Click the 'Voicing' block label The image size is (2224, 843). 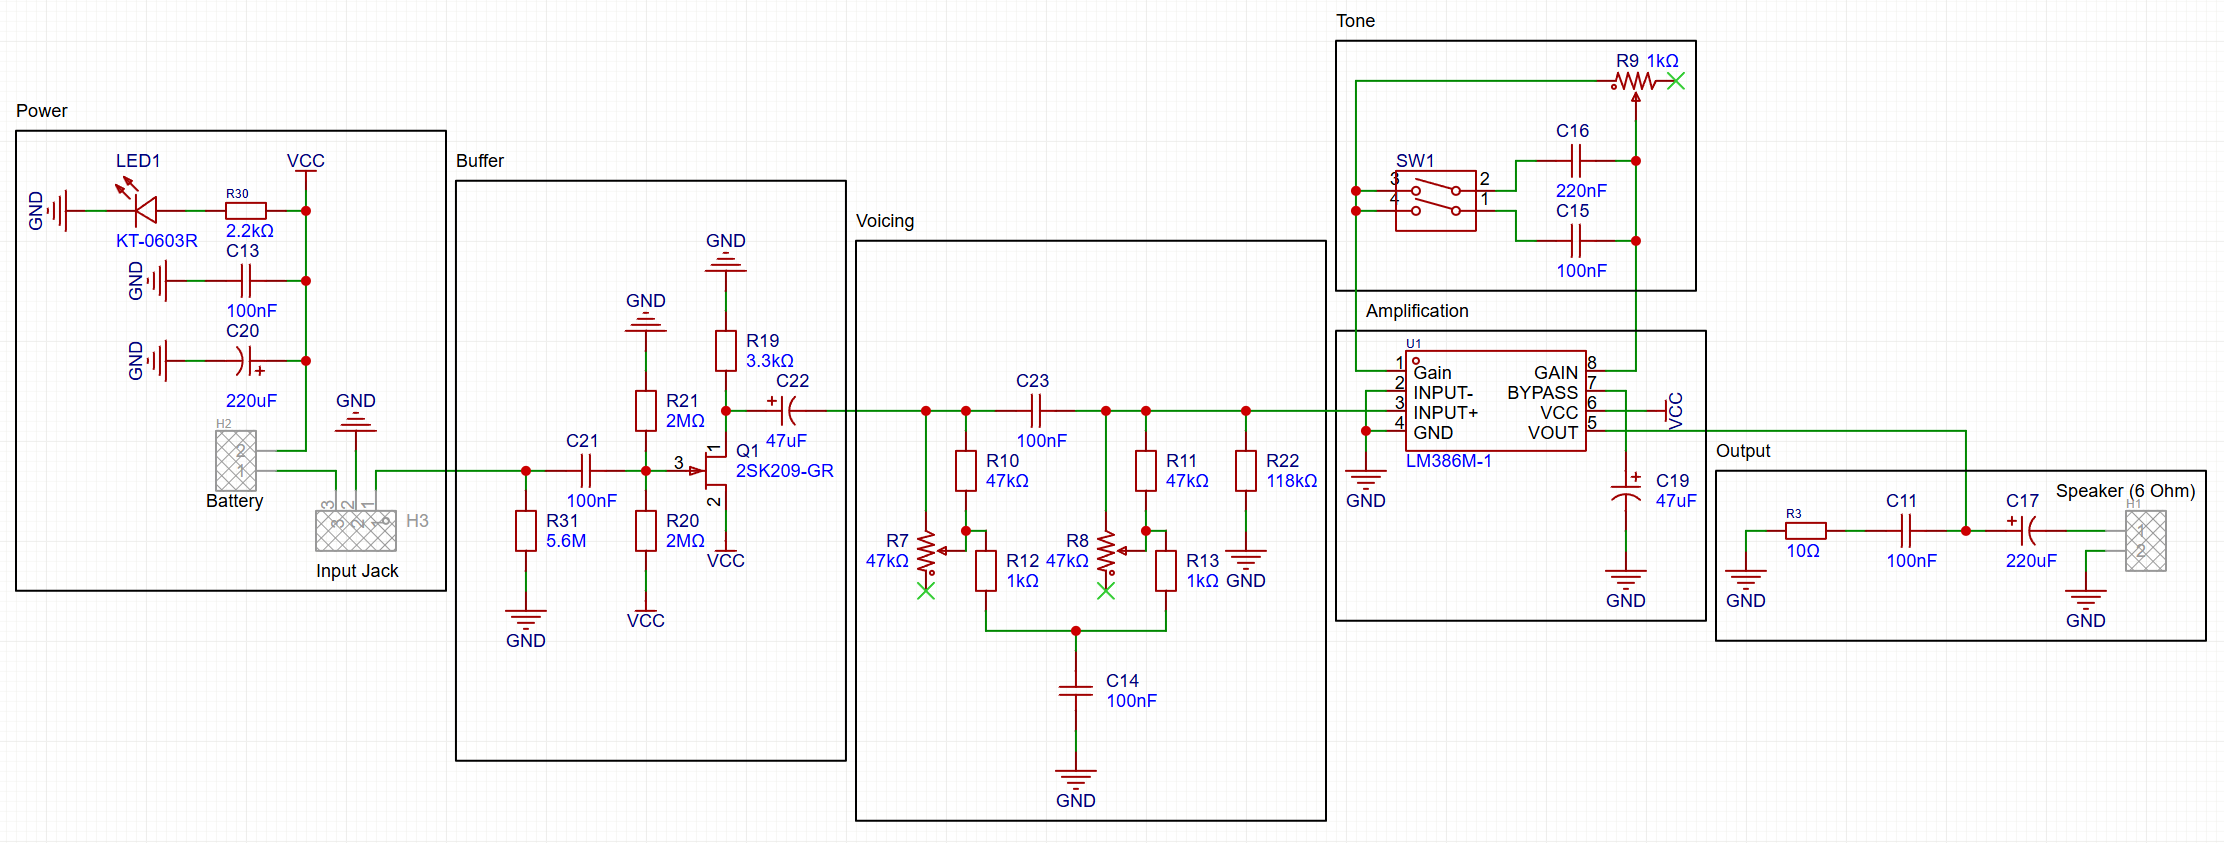click(885, 221)
